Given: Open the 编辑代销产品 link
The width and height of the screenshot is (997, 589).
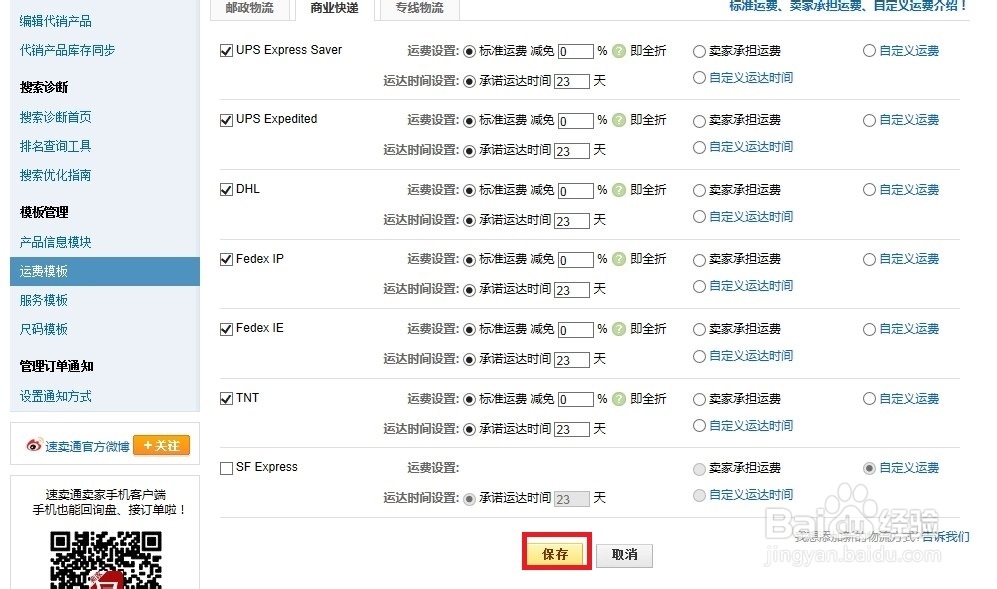Looking at the screenshot, I should point(55,21).
